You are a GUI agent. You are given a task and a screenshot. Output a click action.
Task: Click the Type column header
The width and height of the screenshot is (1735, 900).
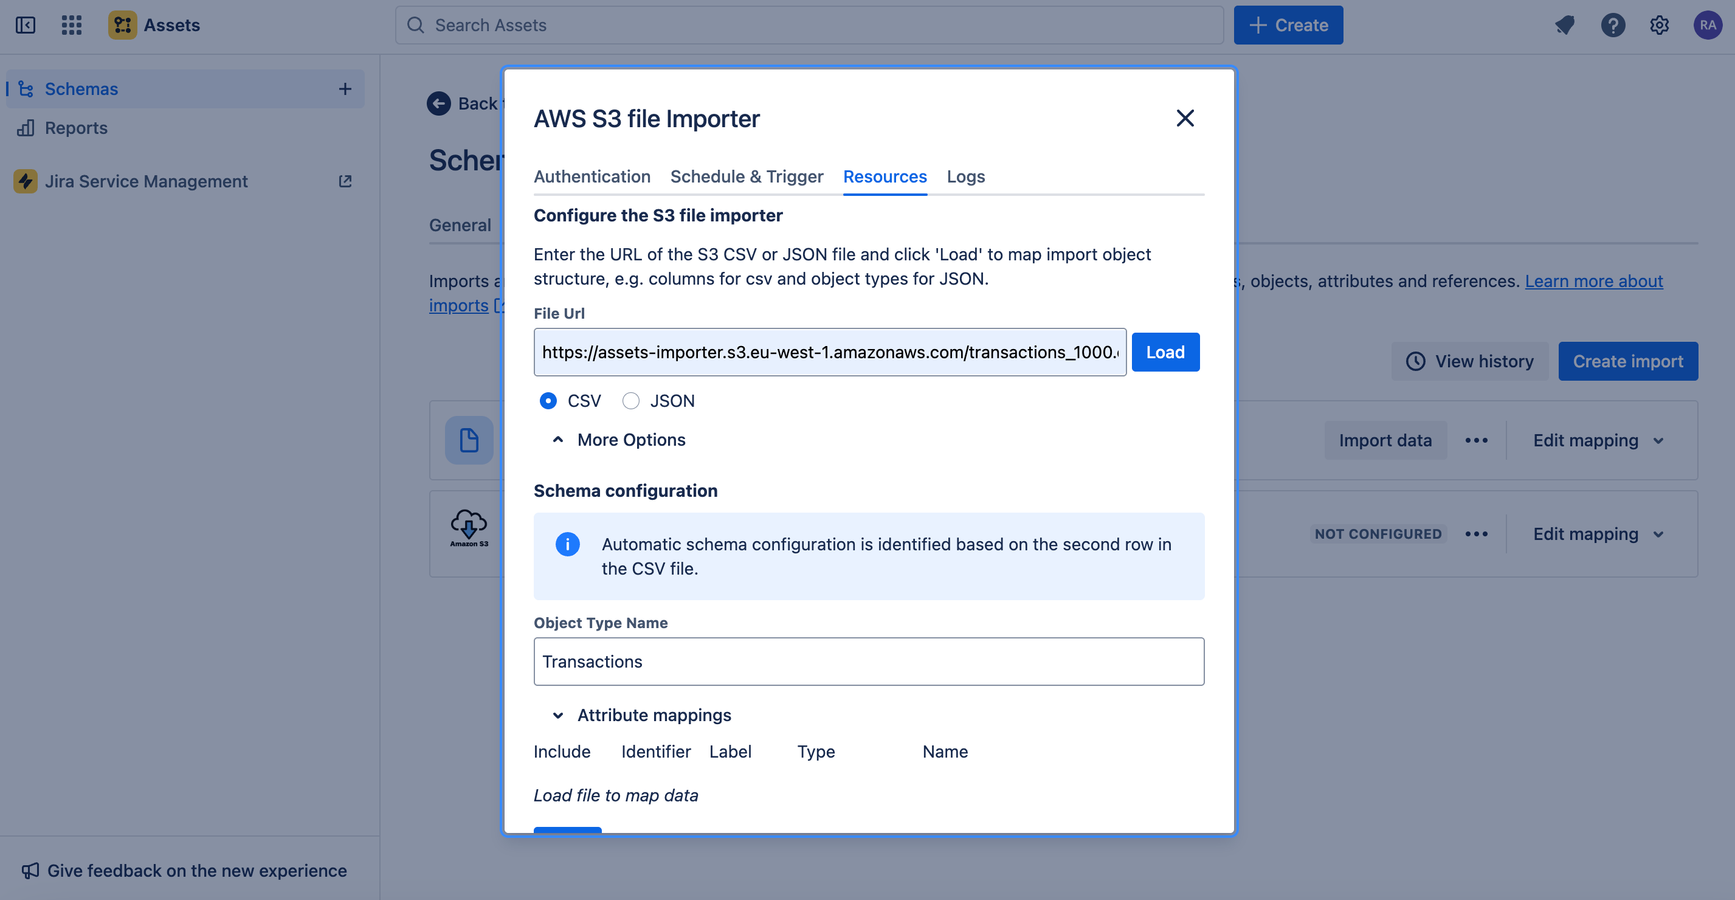tap(816, 752)
